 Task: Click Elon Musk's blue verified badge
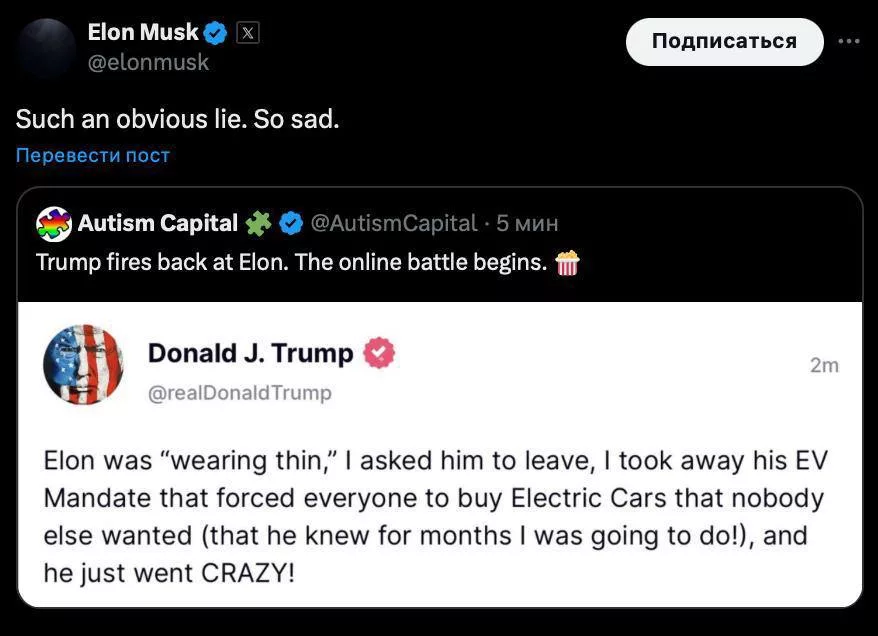[216, 31]
